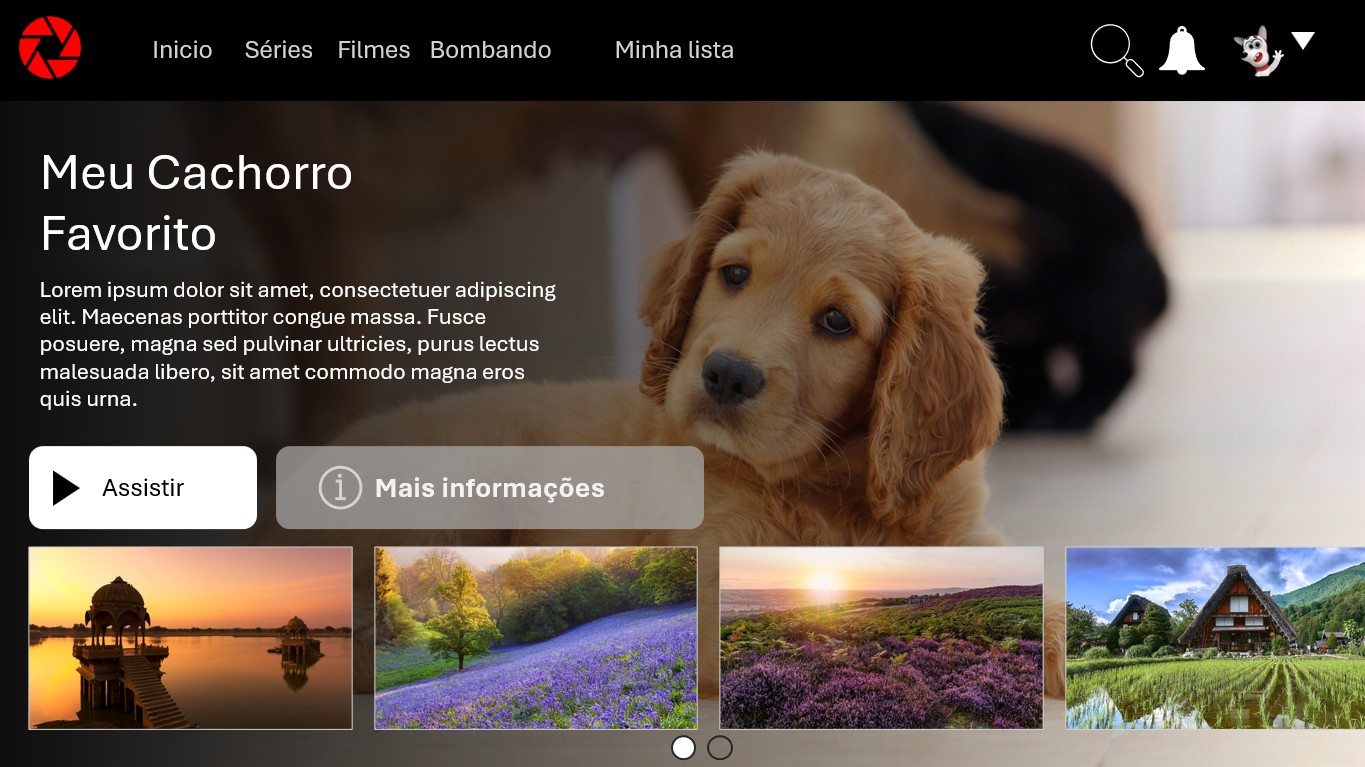Viewport: 1365px width, 767px height.
Task: Click the cartoon dog profile avatar
Action: 1257,51
